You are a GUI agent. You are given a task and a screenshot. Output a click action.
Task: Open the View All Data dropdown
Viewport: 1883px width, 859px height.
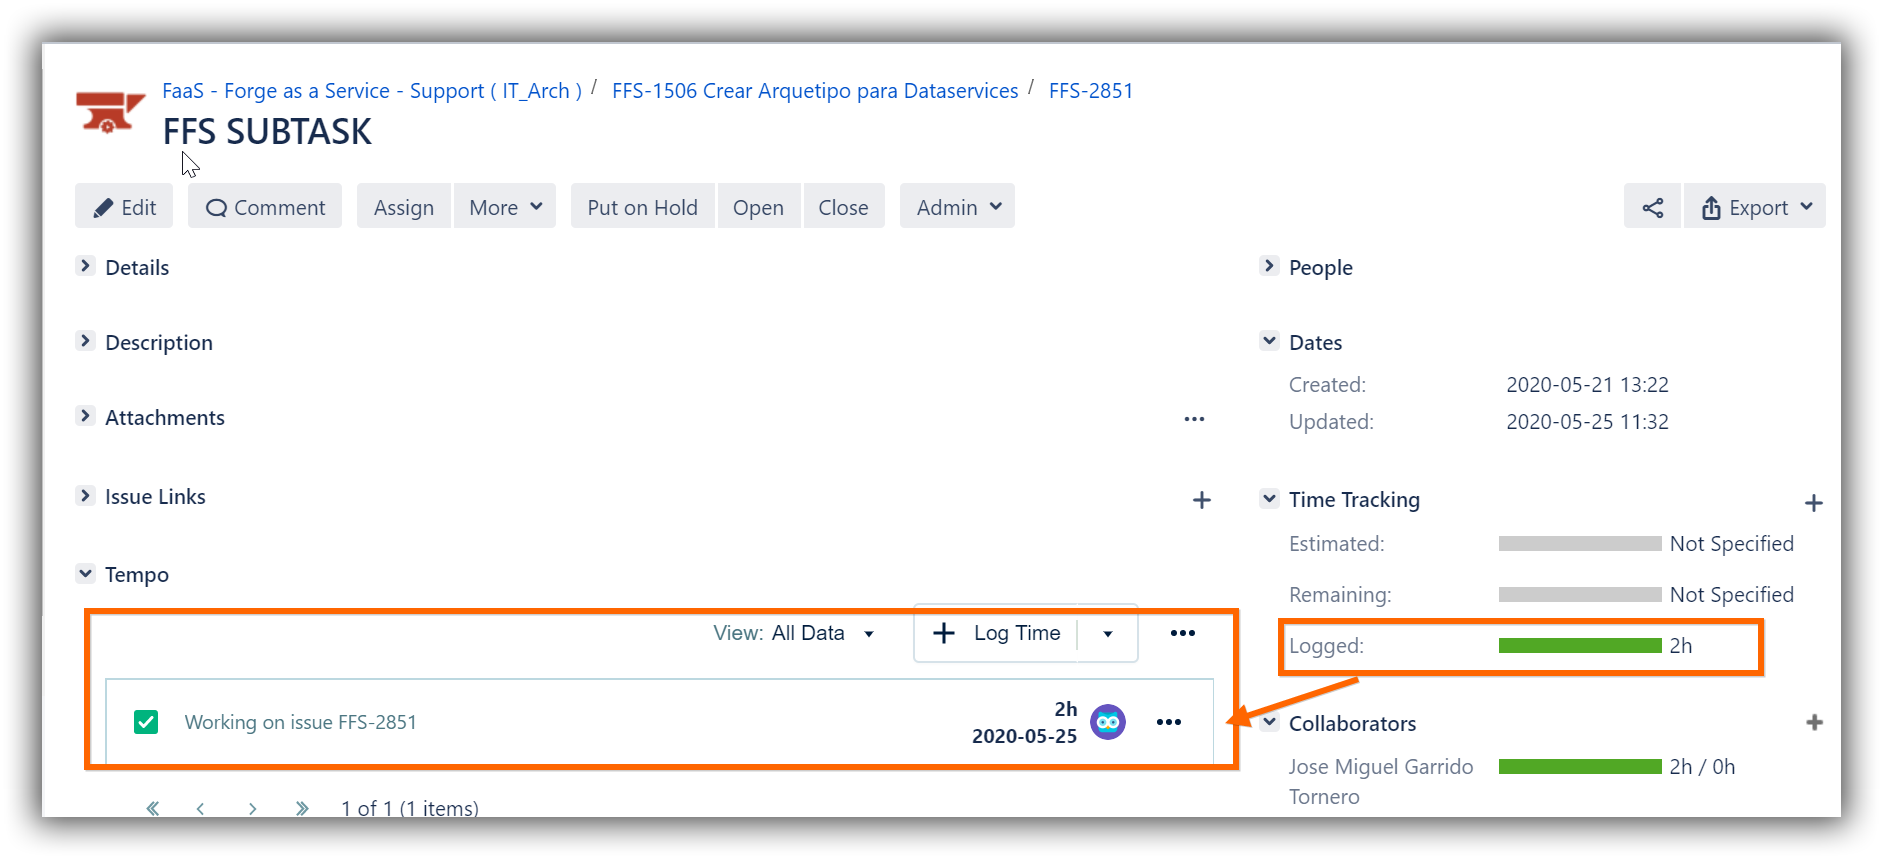tap(795, 633)
